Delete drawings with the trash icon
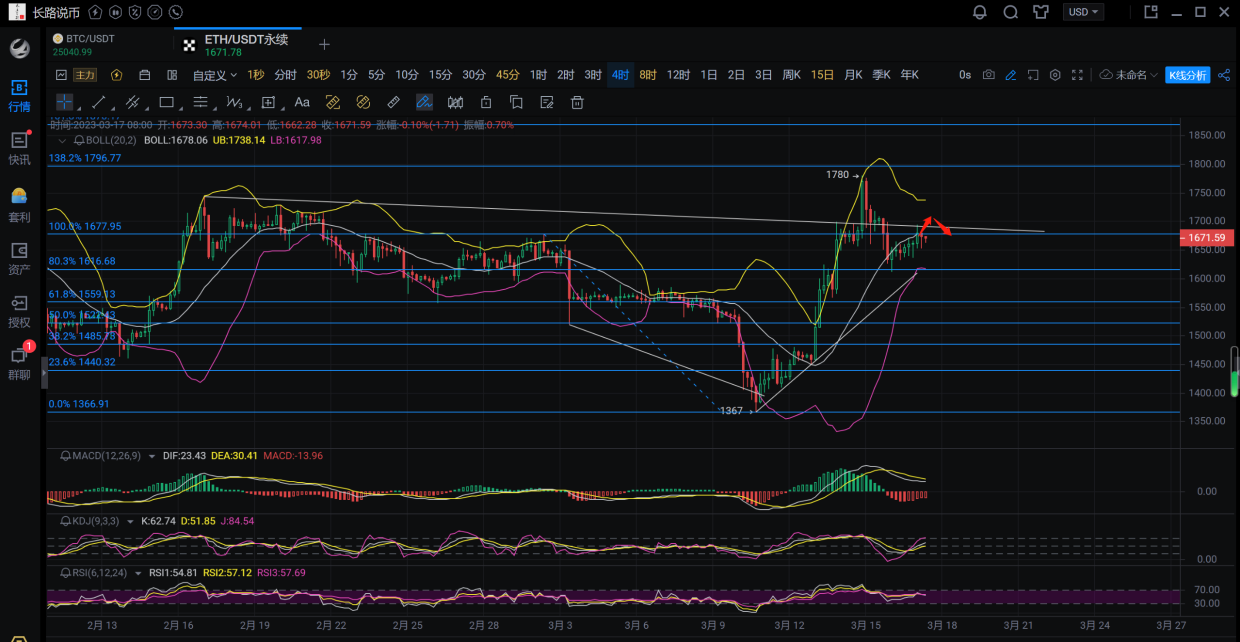Screen dimensions: 1240x642 577,102
